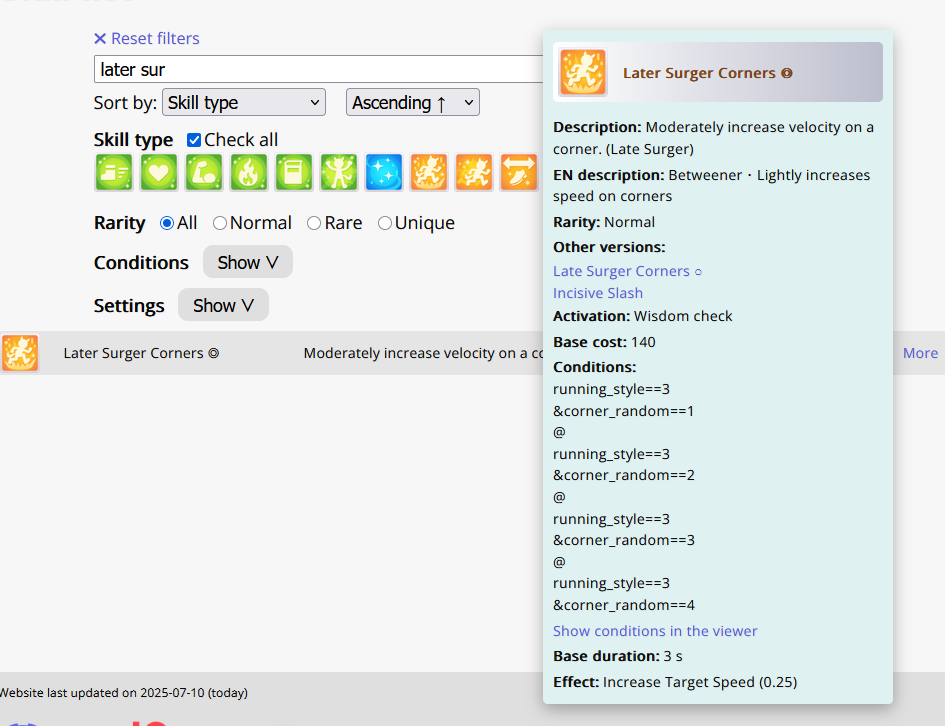Toggle the Check all checkbox
Screen dimensions: 945x726
[194, 140]
